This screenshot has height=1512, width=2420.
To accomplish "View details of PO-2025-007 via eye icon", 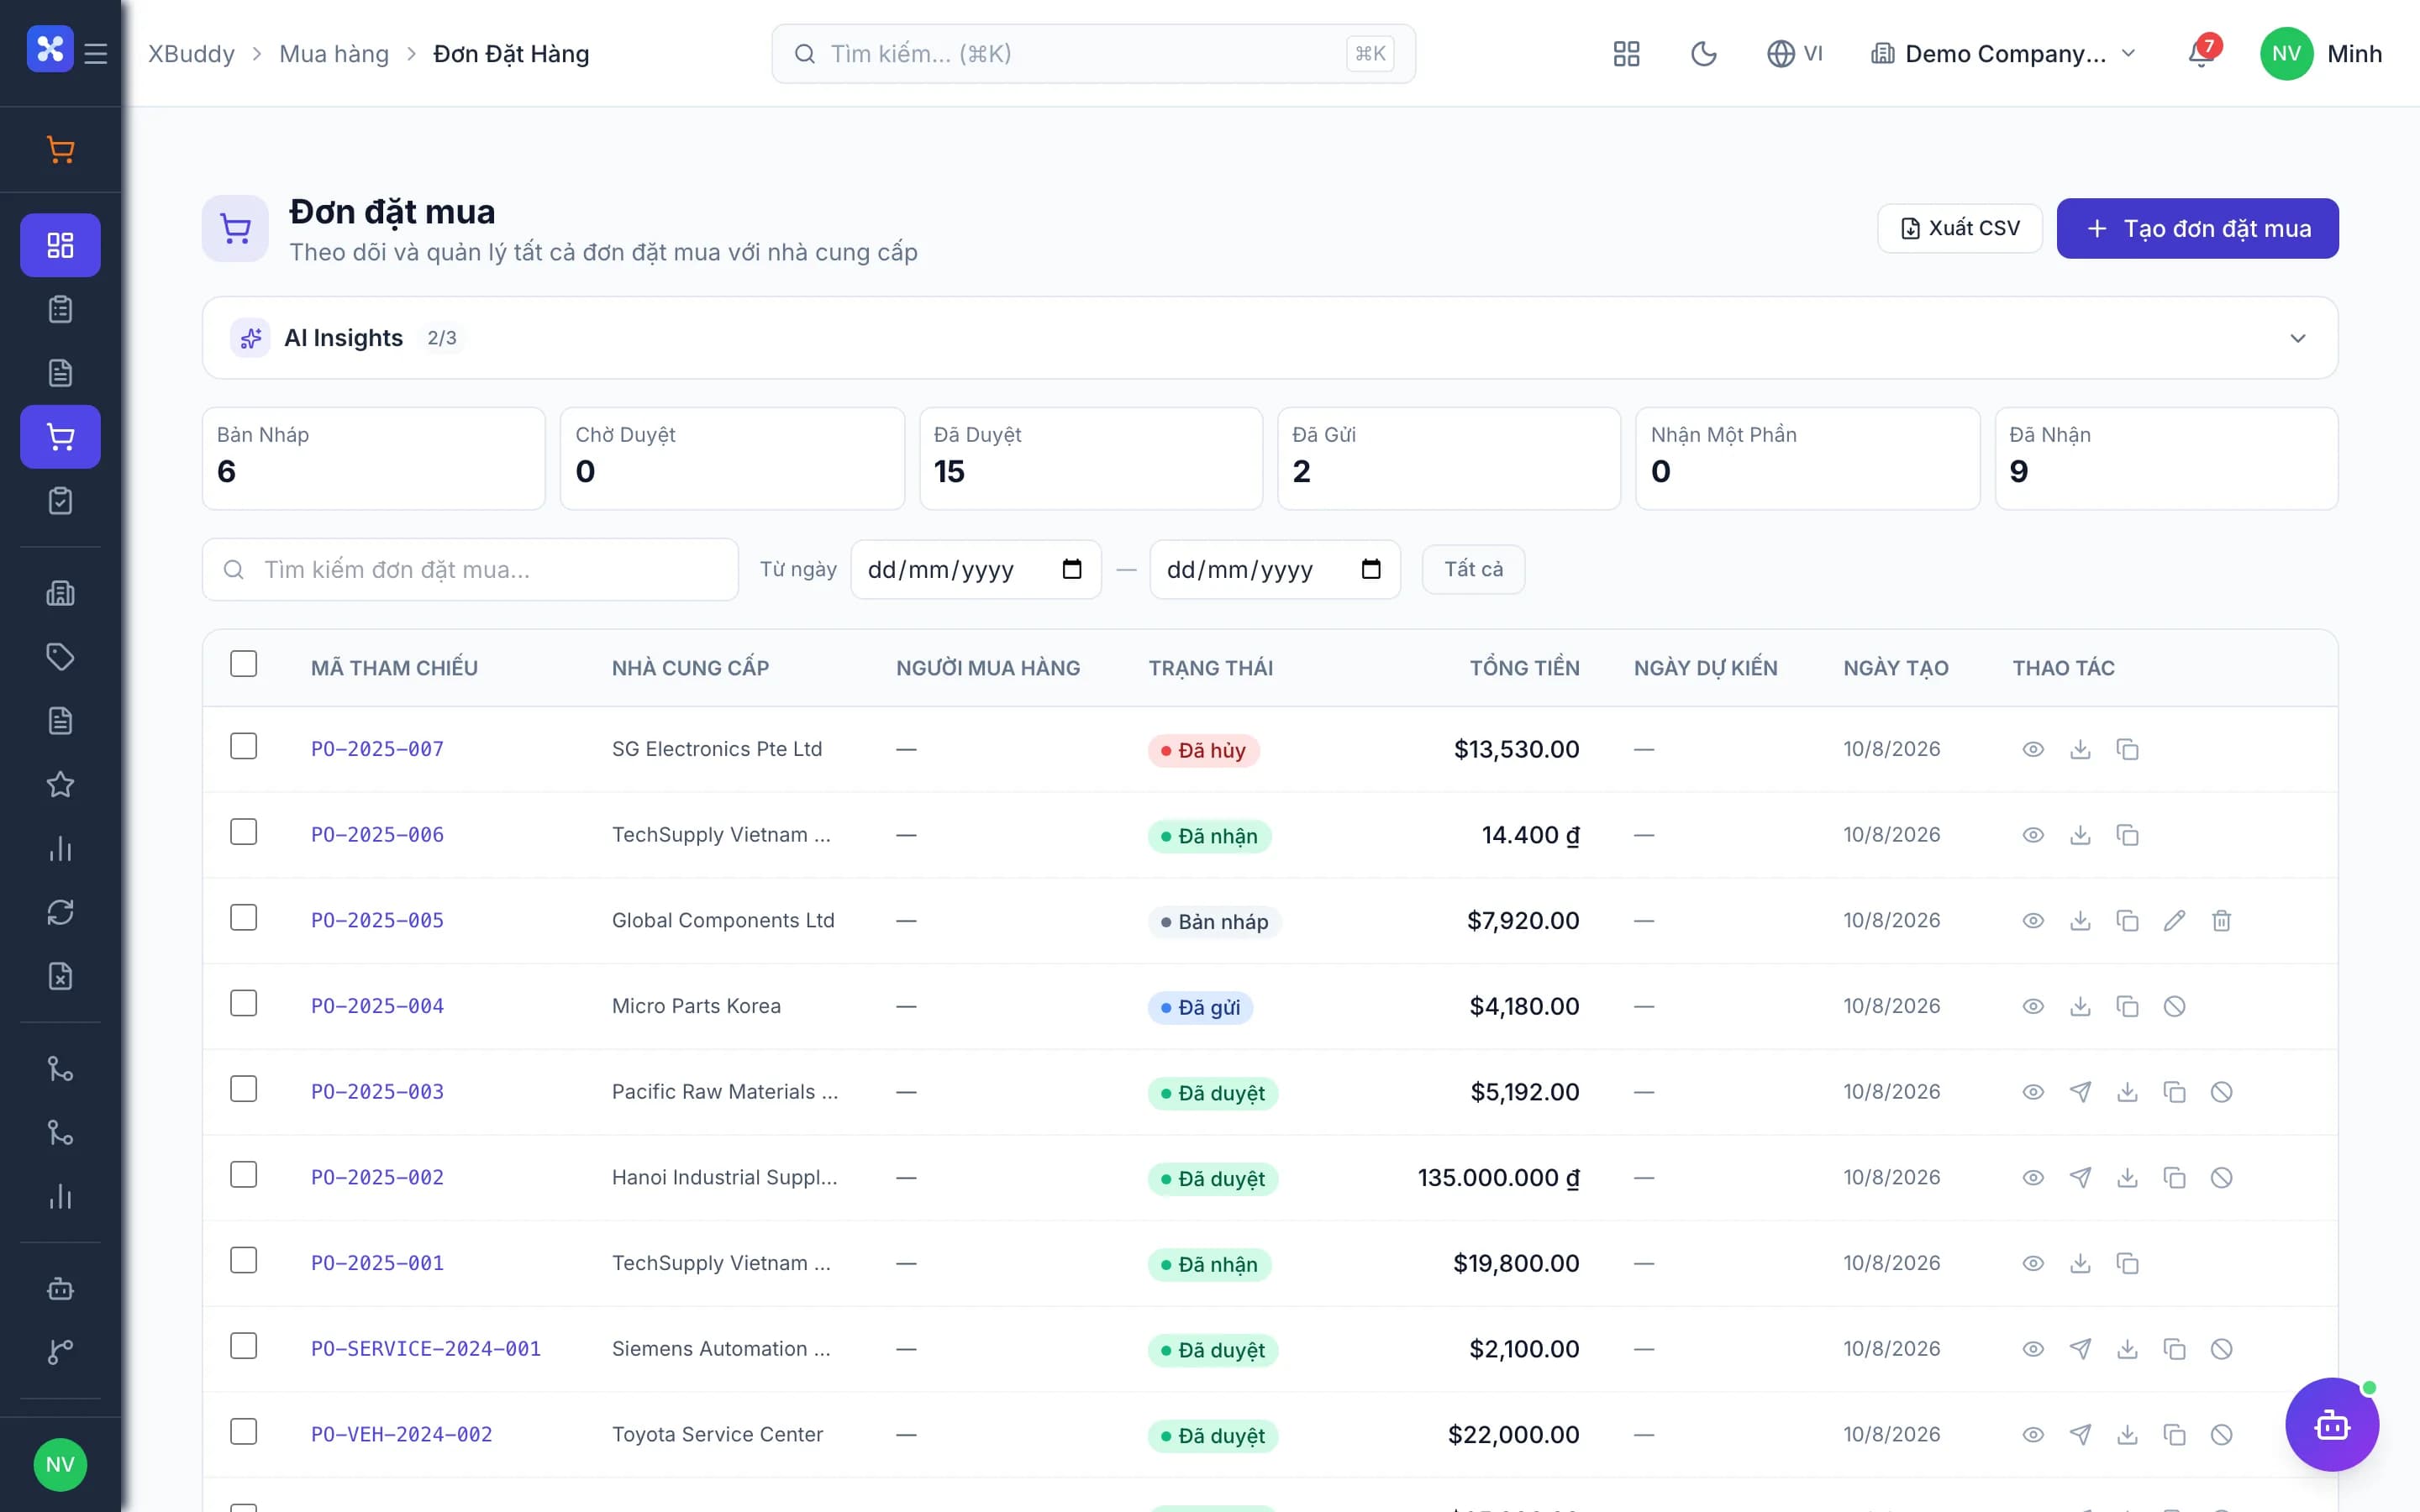I will click(2033, 749).
